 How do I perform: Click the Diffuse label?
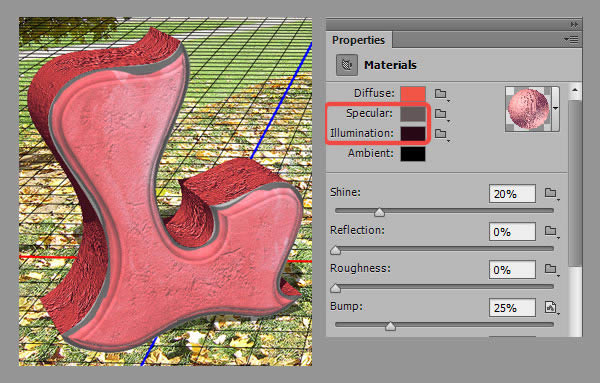[x=374, y=93]
